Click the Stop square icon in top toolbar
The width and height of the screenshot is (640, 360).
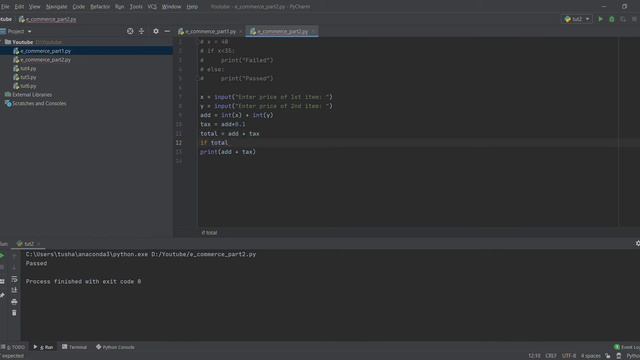[634, 19]
